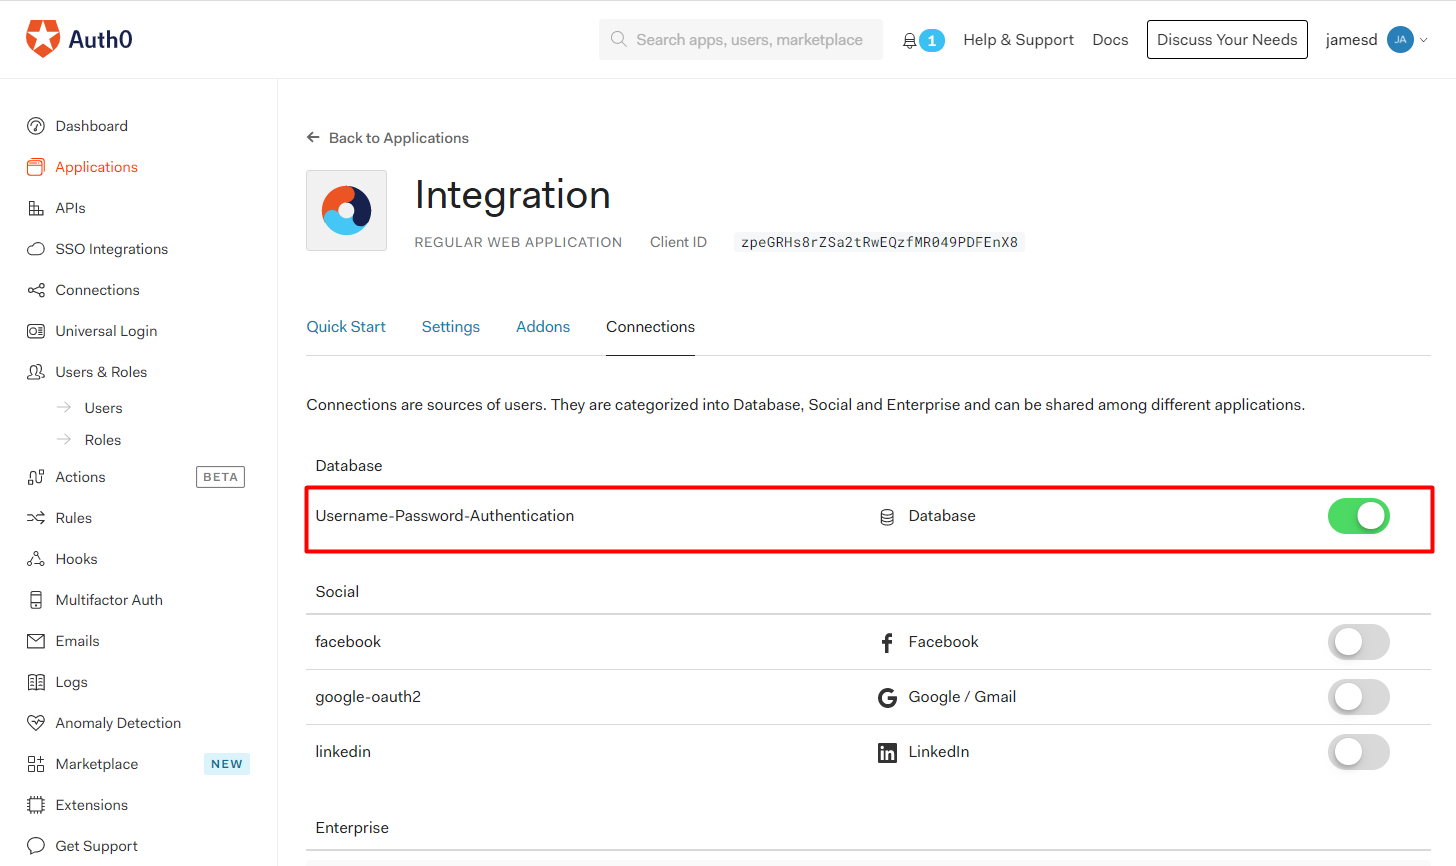Click the Rules shuffle icon
The image size is (1456, 866).
[x=36, y=518]
